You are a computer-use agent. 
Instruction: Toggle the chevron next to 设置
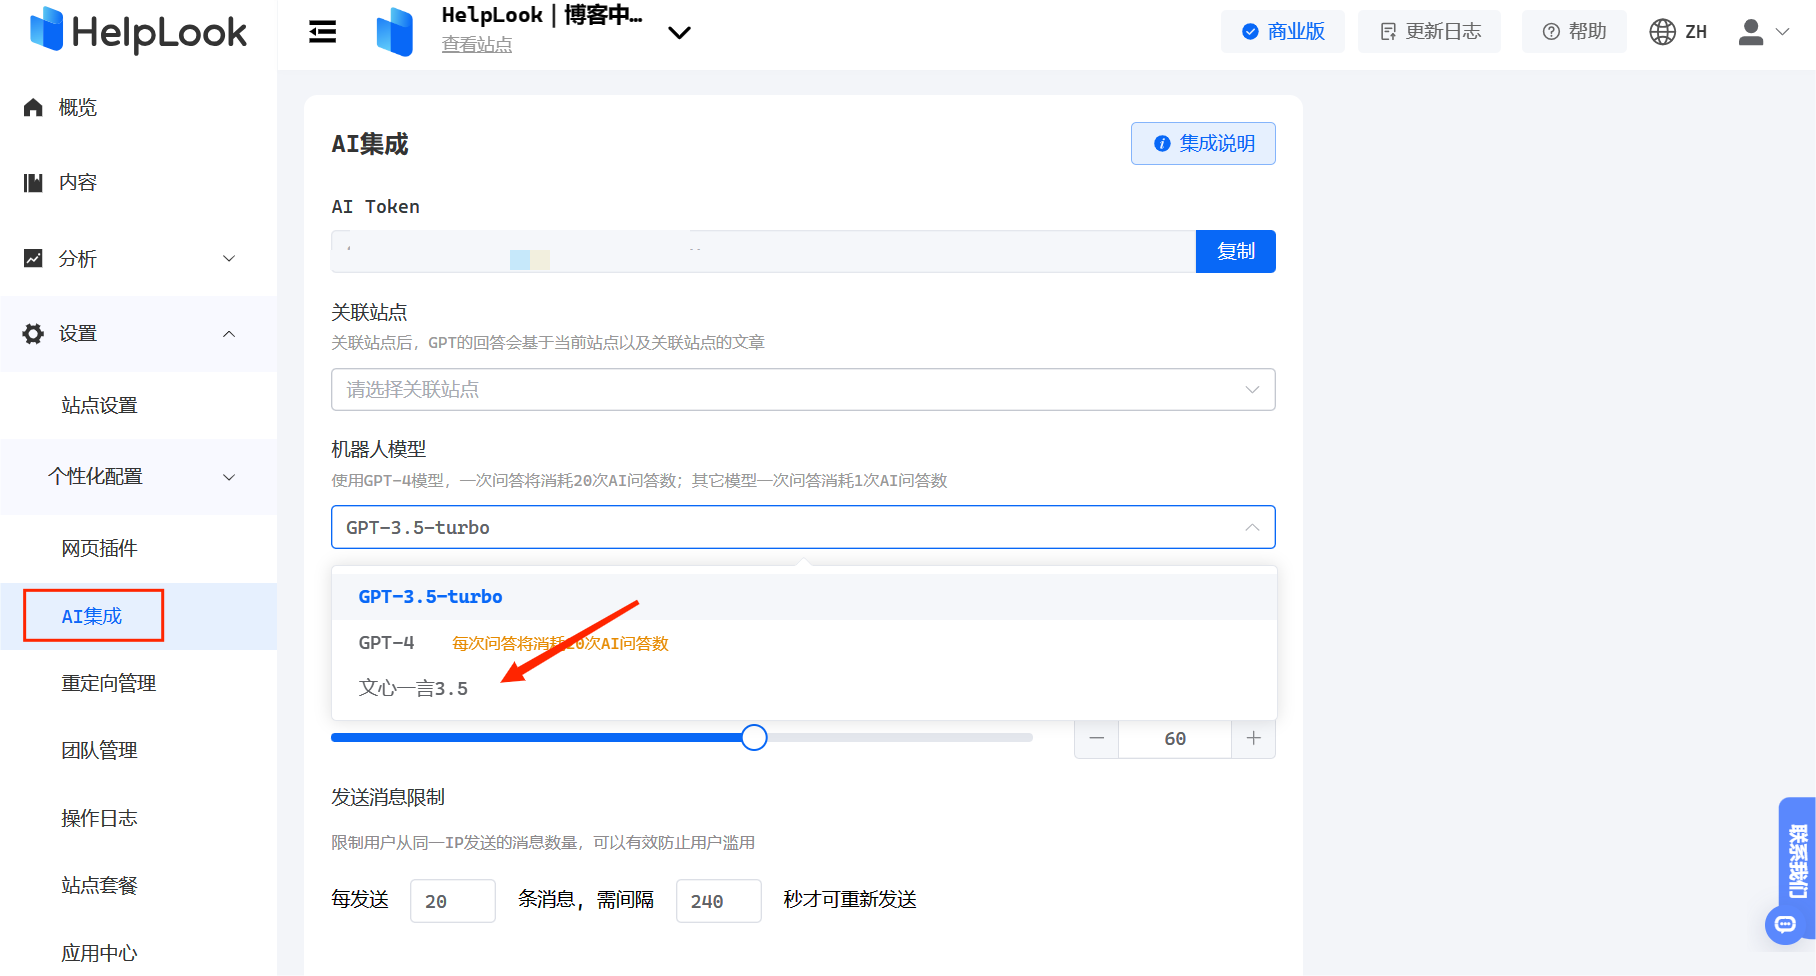(x=229, y=334)
